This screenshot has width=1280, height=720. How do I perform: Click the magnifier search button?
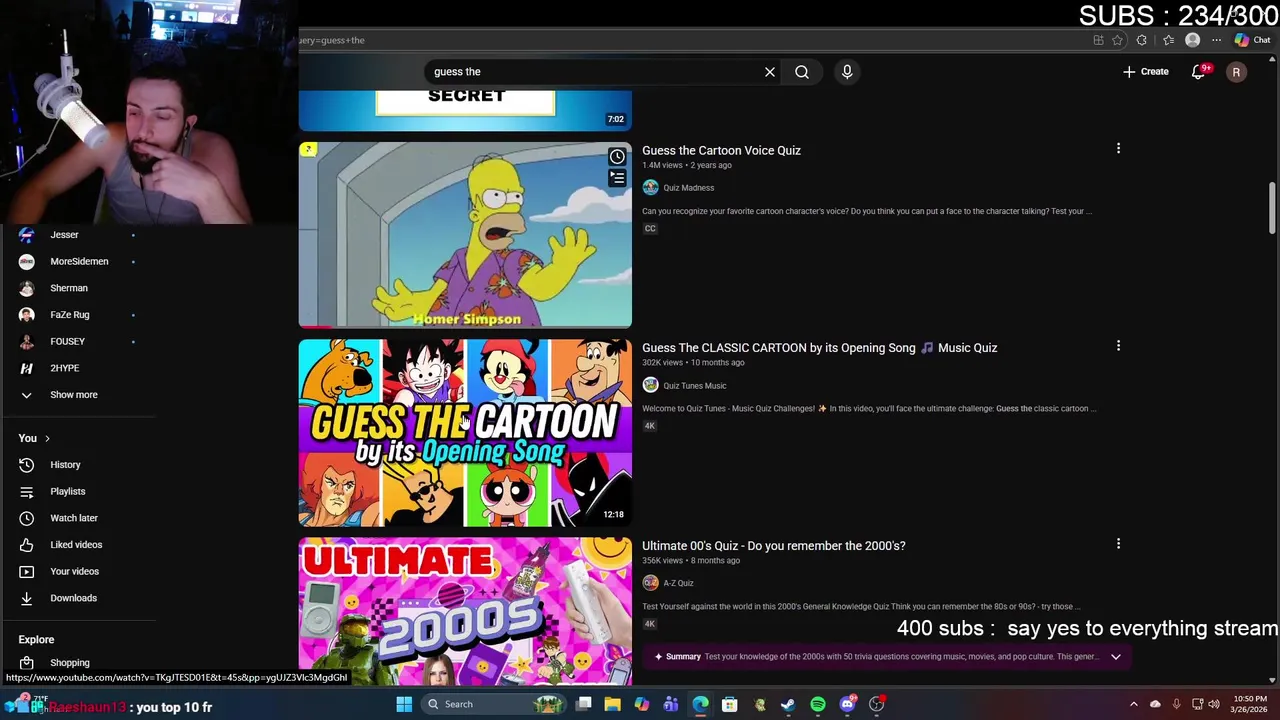[x=802, y=72]
